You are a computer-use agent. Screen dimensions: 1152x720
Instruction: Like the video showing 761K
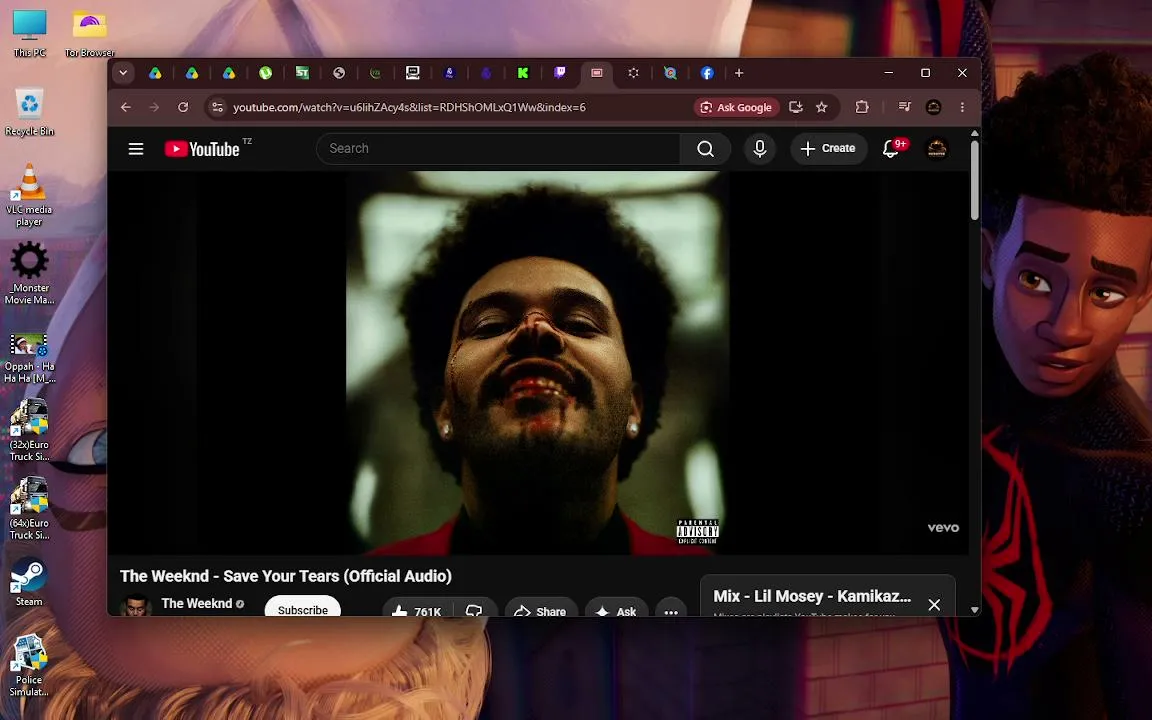(x=417, y=610)
